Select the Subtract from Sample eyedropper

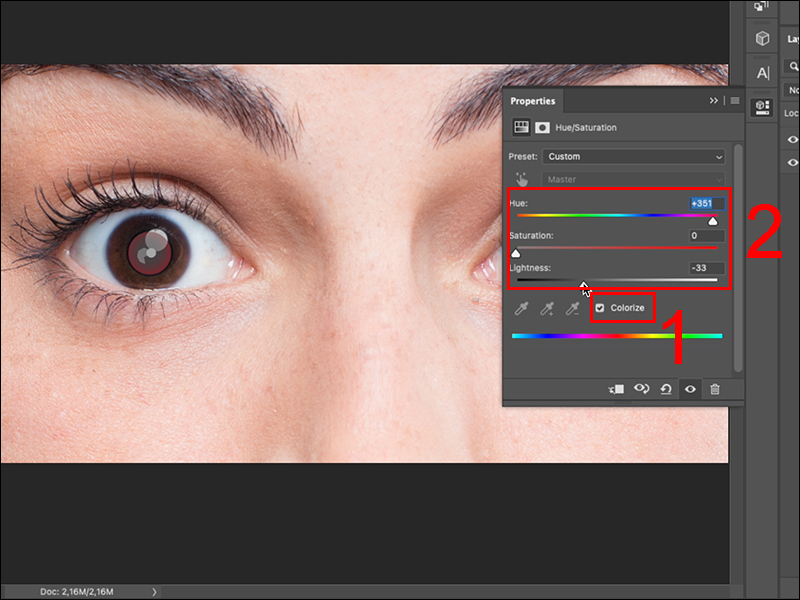[572, 308]
